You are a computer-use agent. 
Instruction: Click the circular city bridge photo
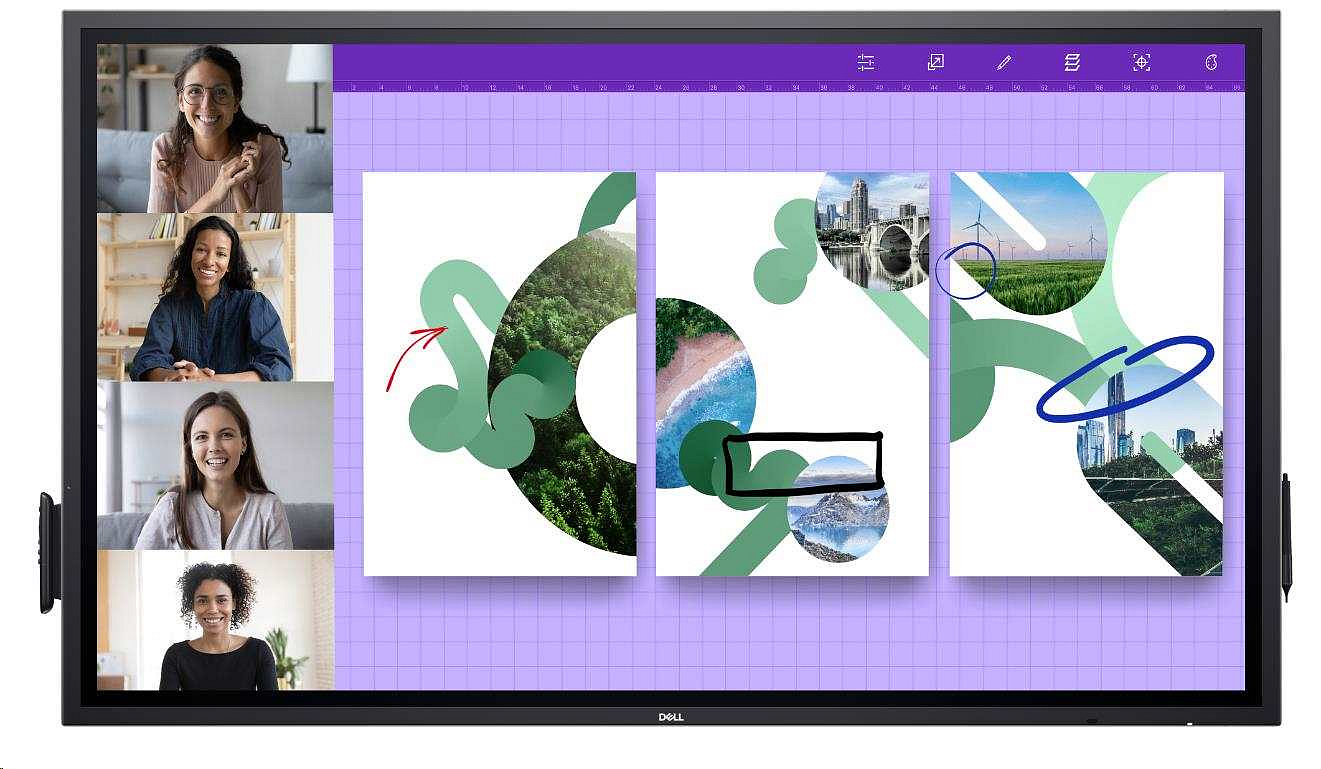872,230
